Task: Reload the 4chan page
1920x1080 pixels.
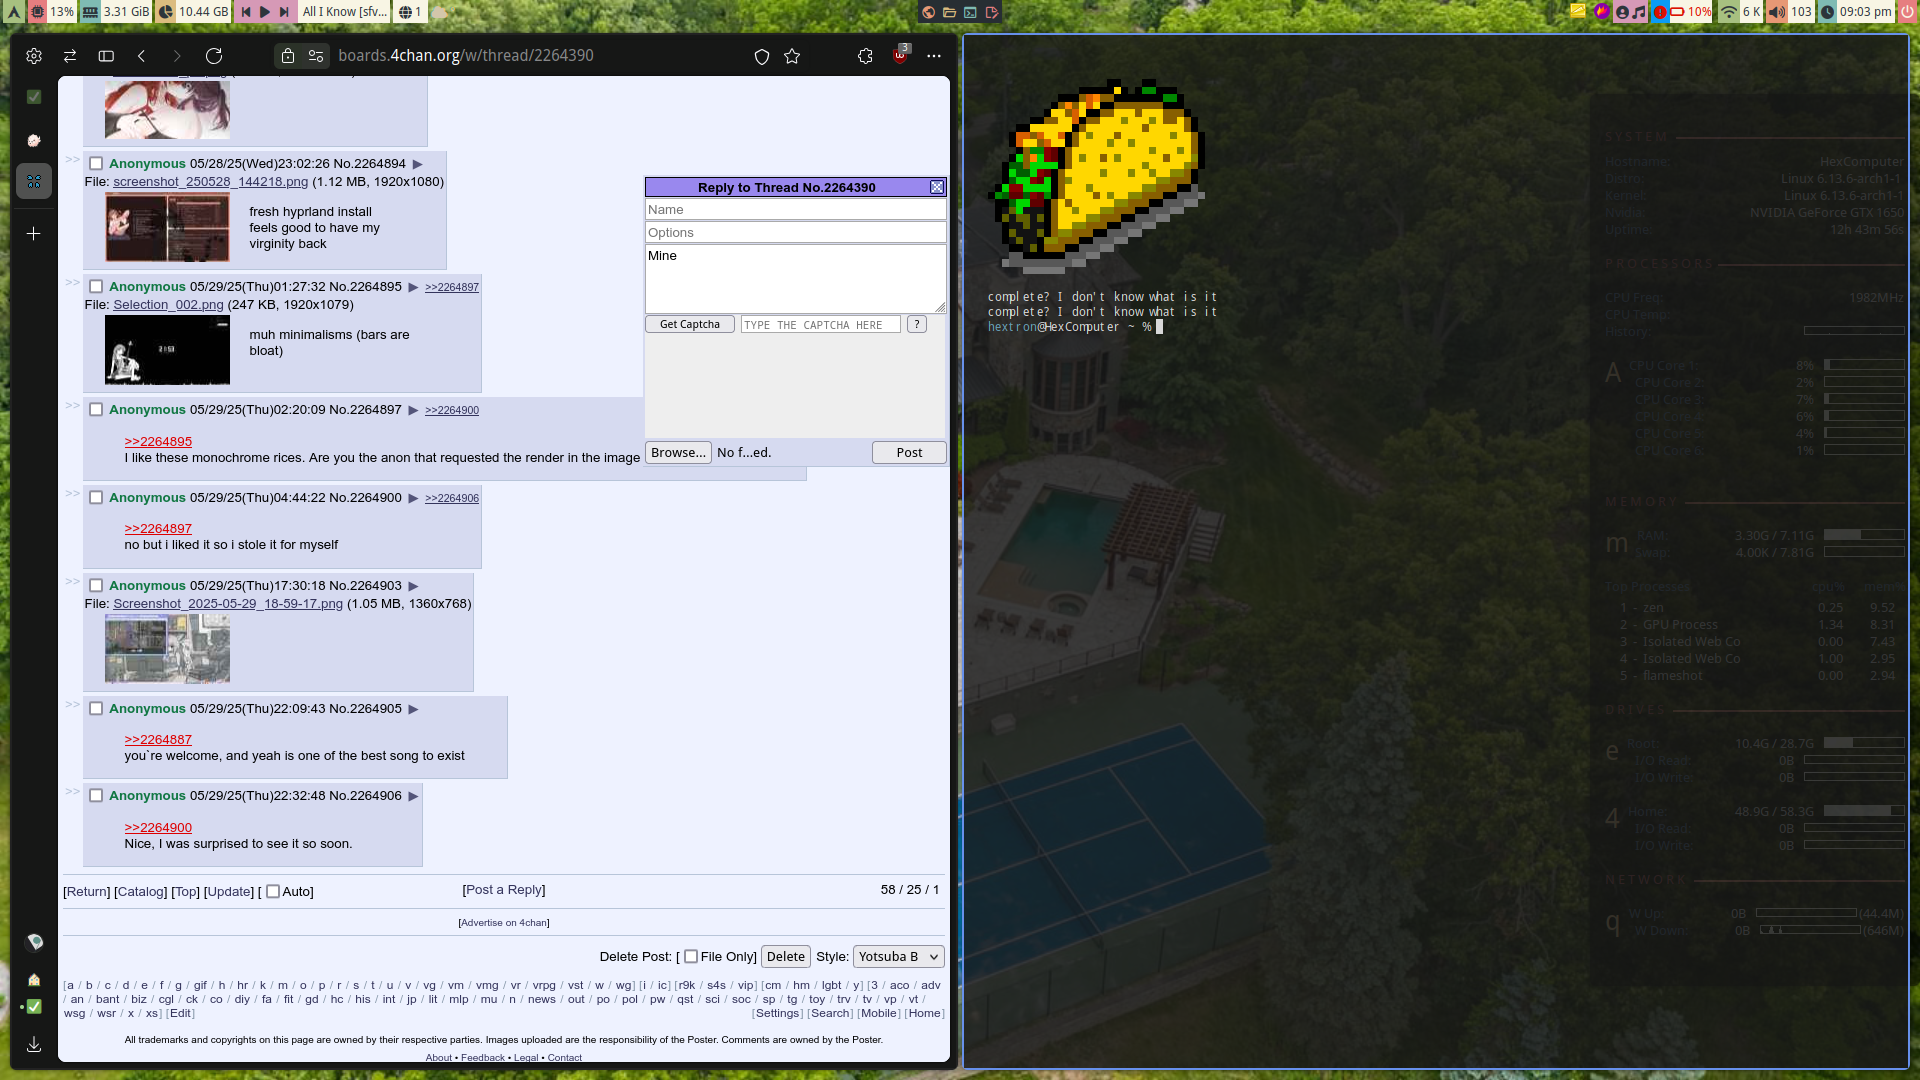Action: [x=214, y=56]
